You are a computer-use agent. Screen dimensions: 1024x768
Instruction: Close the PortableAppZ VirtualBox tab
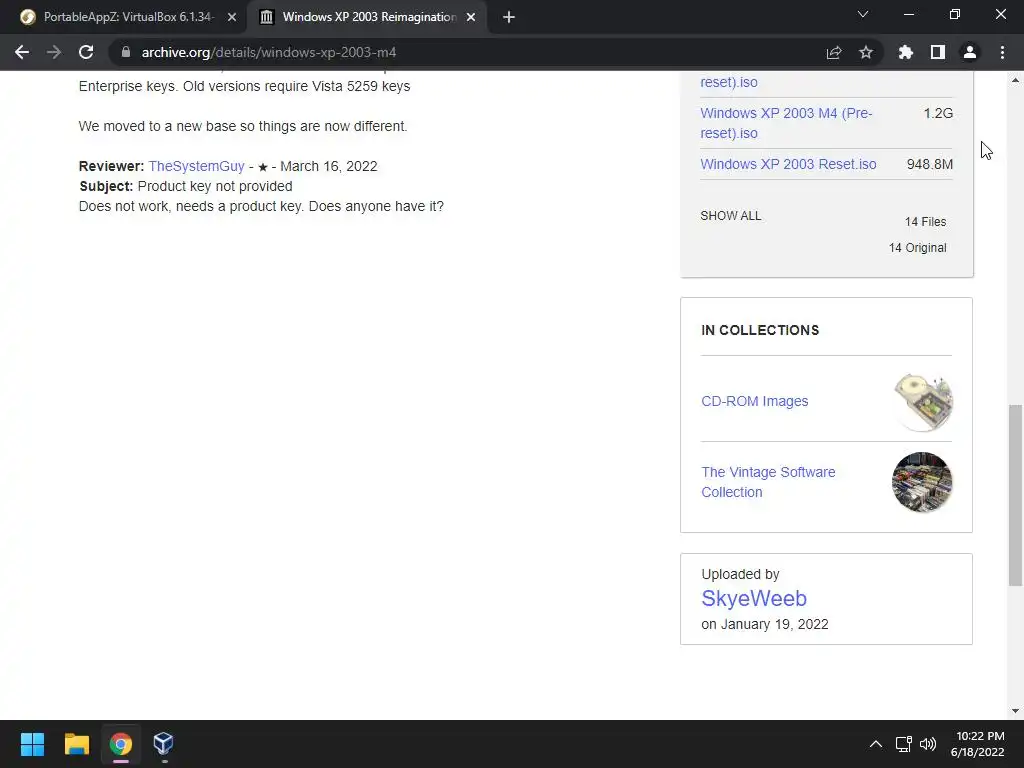232,17
